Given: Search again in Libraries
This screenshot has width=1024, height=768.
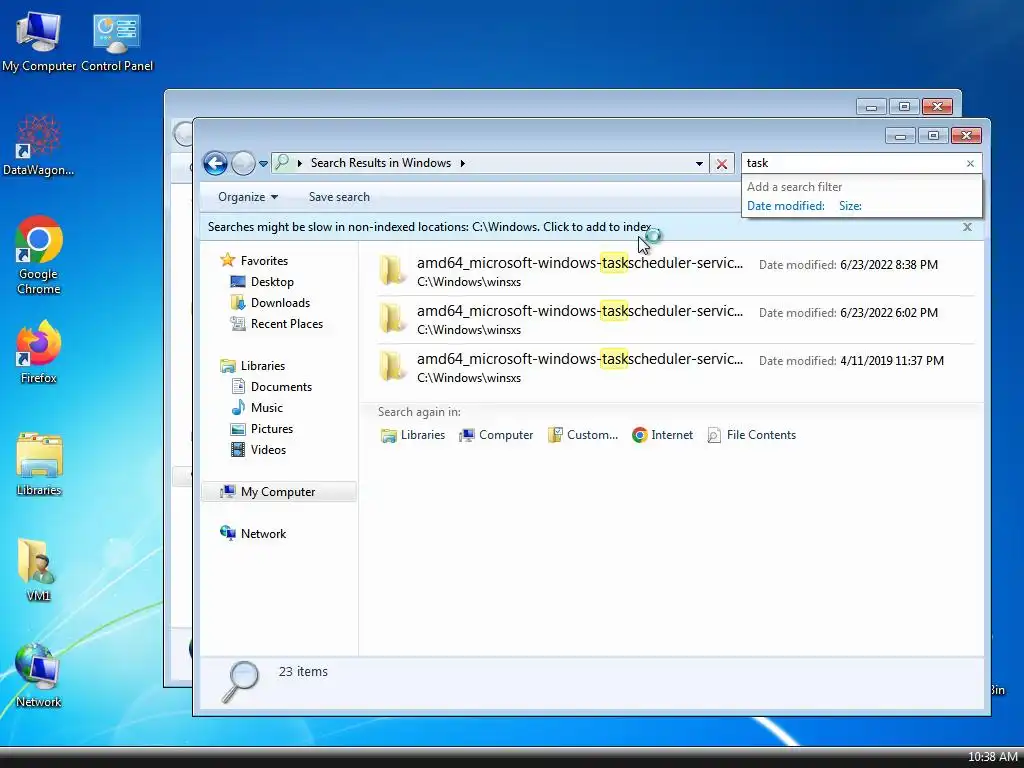Looking at the screenshot, I should [413, 435].
